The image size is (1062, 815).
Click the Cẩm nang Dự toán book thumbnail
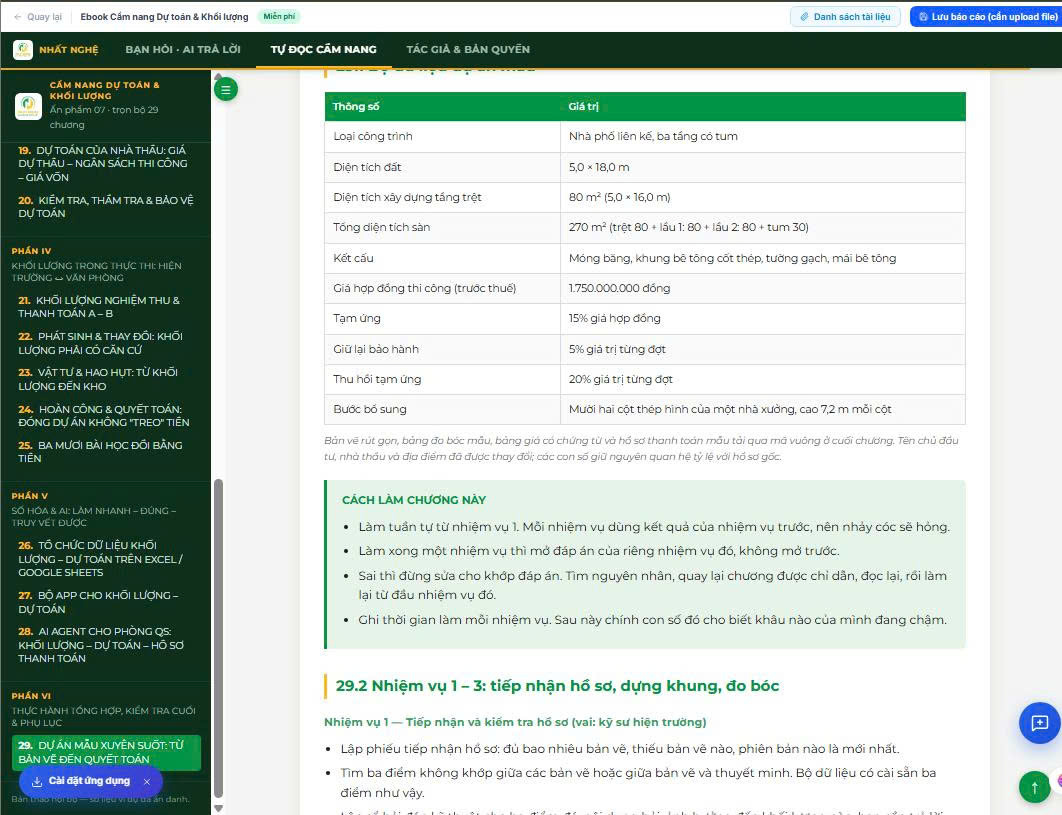click(28, 106)
